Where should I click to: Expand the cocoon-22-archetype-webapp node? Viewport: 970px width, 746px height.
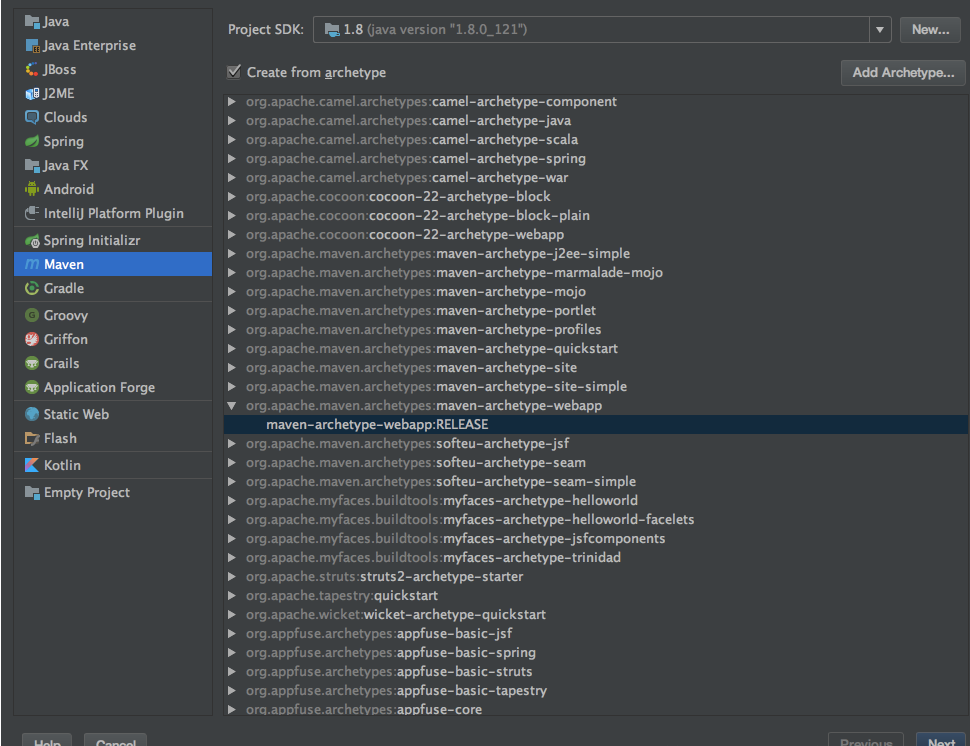click(x=232, y=234)
